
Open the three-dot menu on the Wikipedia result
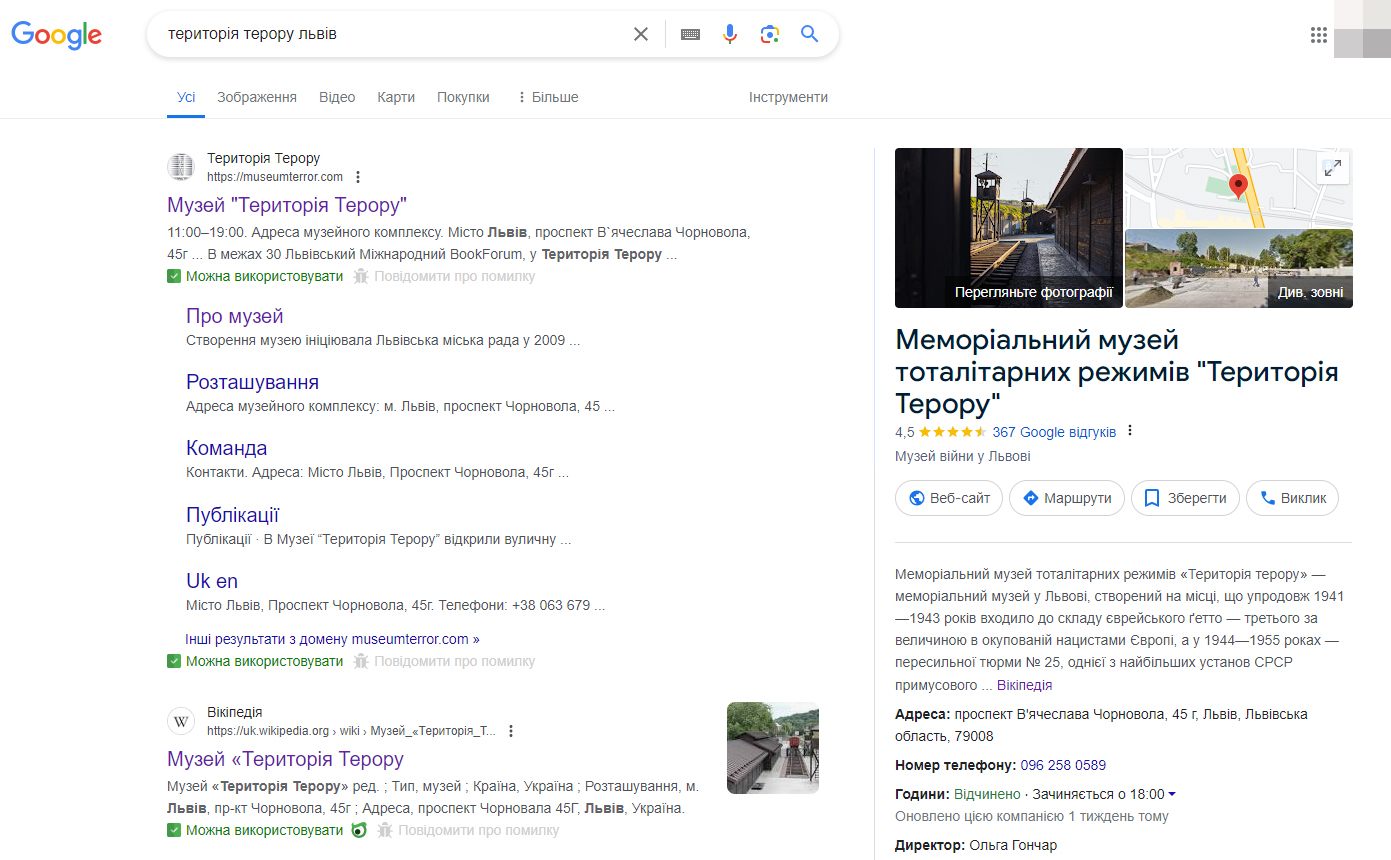pos(511,730)
